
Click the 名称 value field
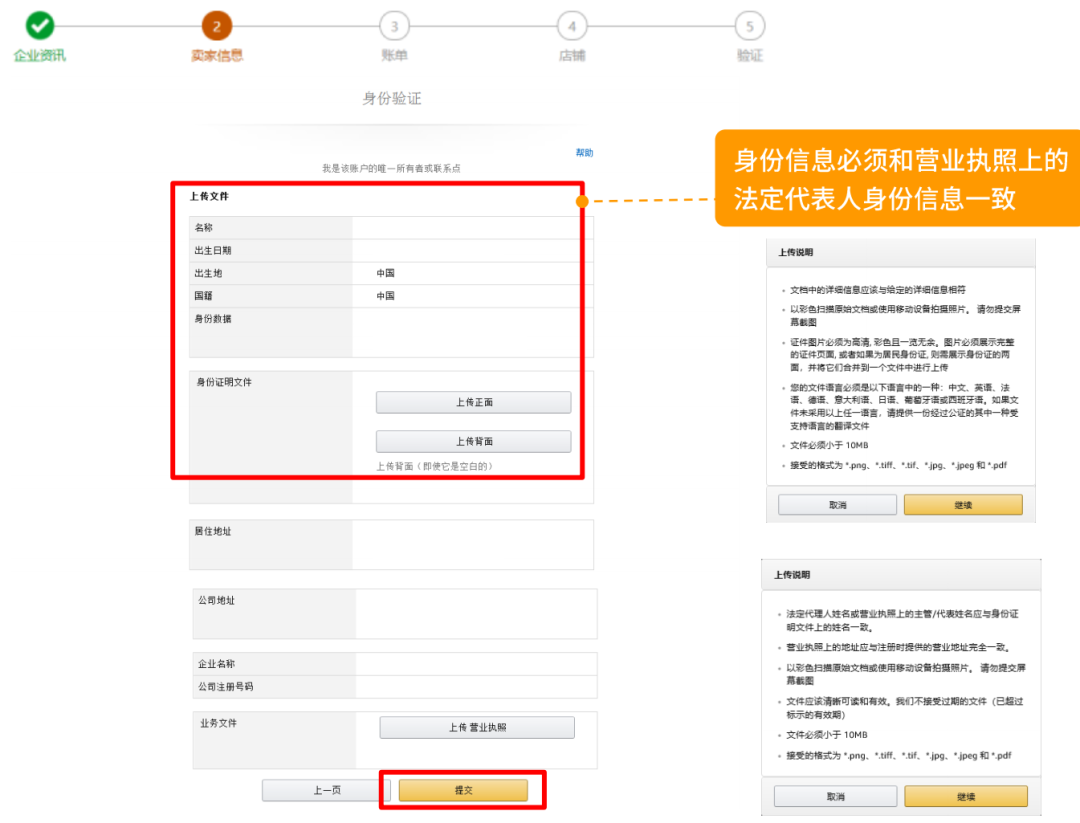coord(472,227)
